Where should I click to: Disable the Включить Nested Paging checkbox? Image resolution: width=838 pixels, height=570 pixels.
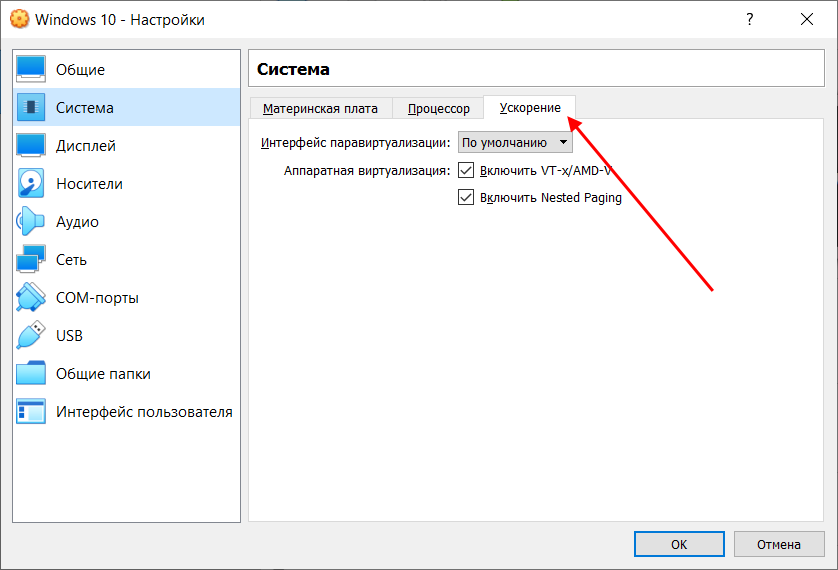coord(466,198)
